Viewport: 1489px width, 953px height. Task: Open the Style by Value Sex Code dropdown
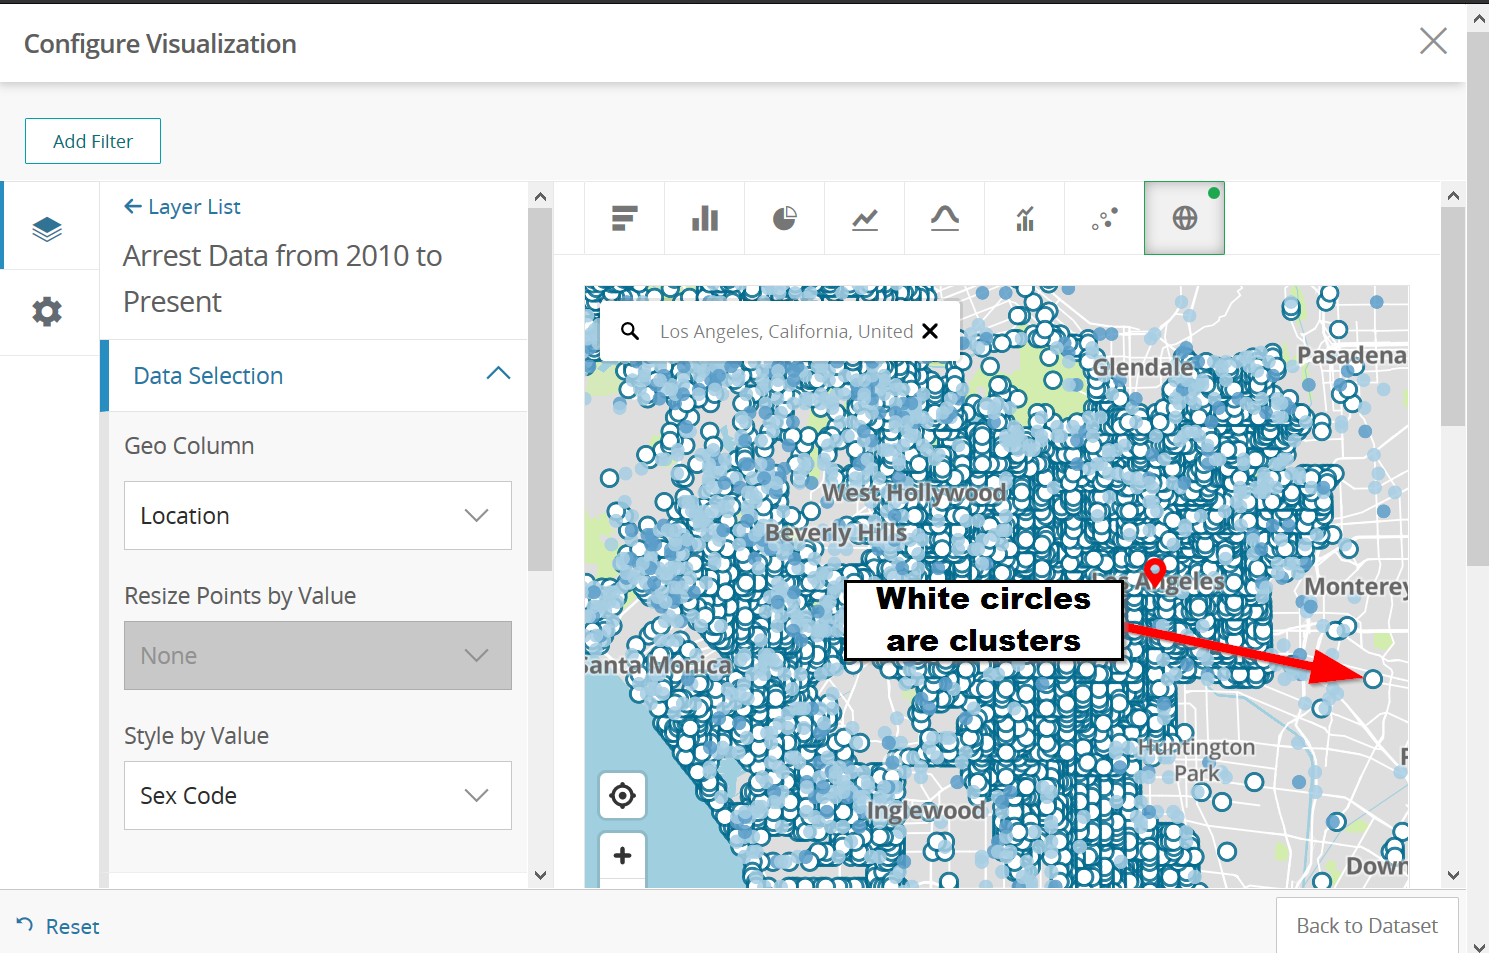click(318, 796)
